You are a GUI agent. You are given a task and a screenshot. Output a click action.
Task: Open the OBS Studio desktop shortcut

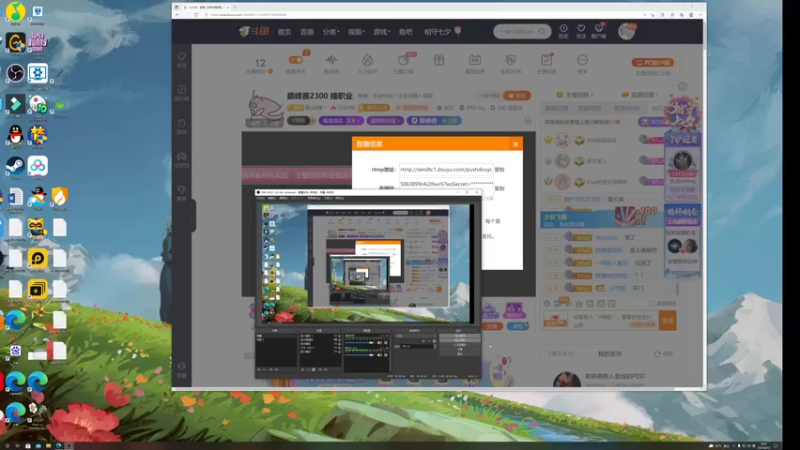(x=15, y=73)
